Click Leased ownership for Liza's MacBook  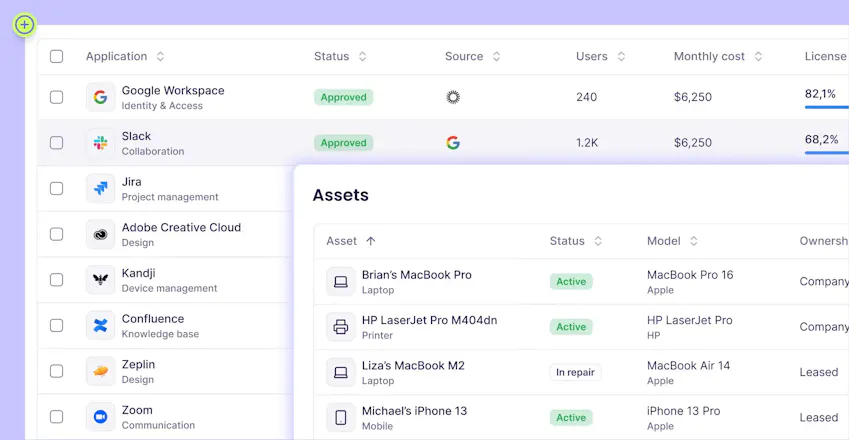point(819,372)
